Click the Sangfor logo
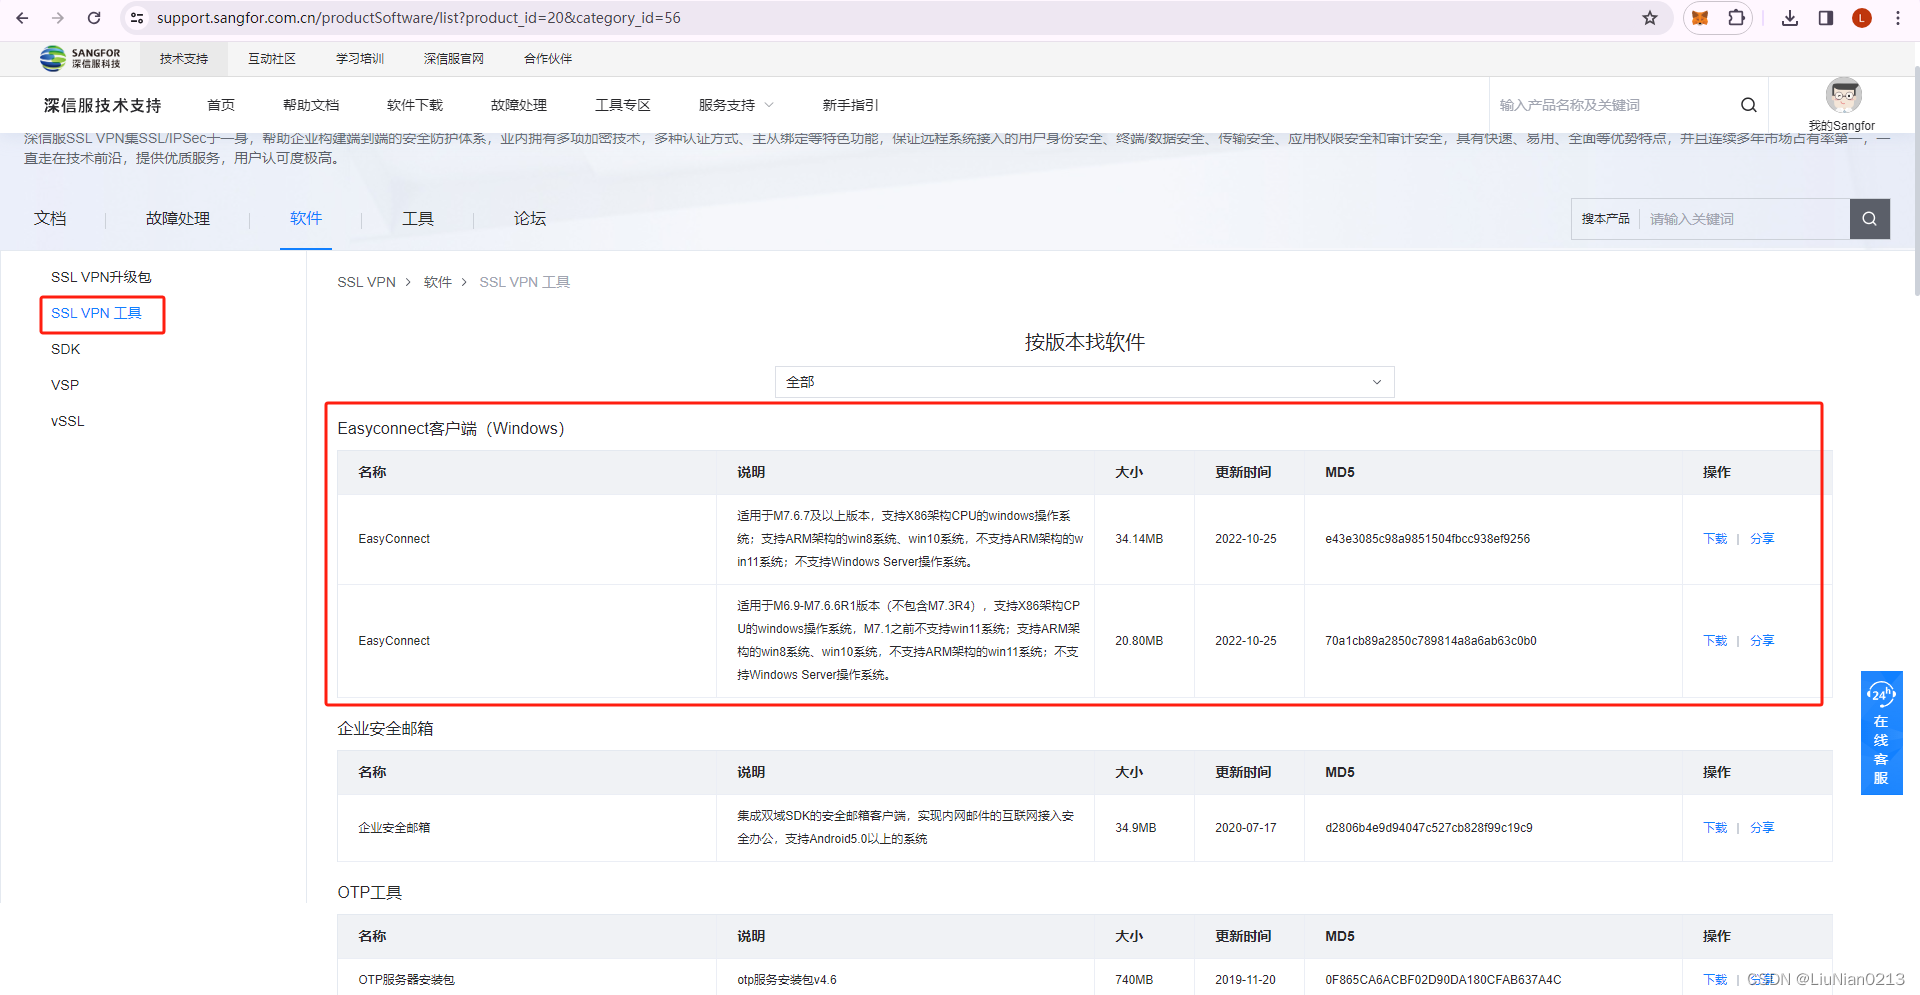This screenshot has height=995, width=1920. pyautogui.click(x=80, y=58)
